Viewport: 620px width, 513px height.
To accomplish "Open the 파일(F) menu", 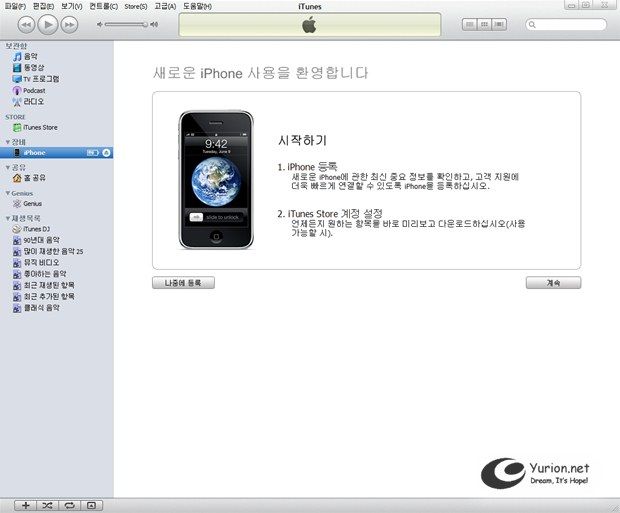I will pyautogui.click(x=15, y=6).
